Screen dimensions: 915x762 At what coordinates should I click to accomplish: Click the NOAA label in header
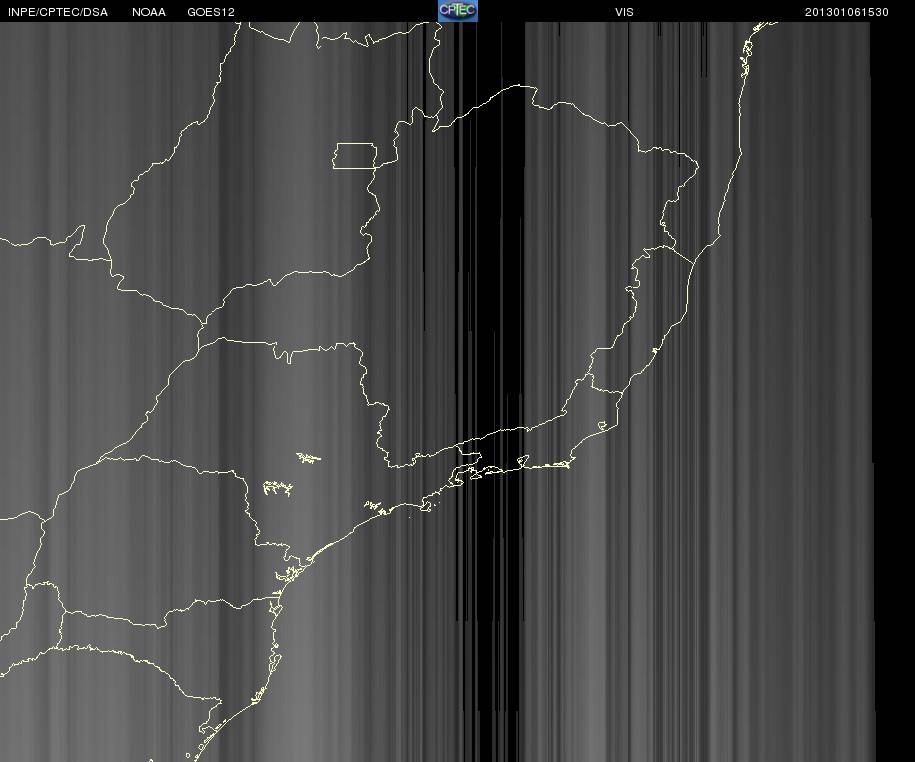[x=149, y=12]
